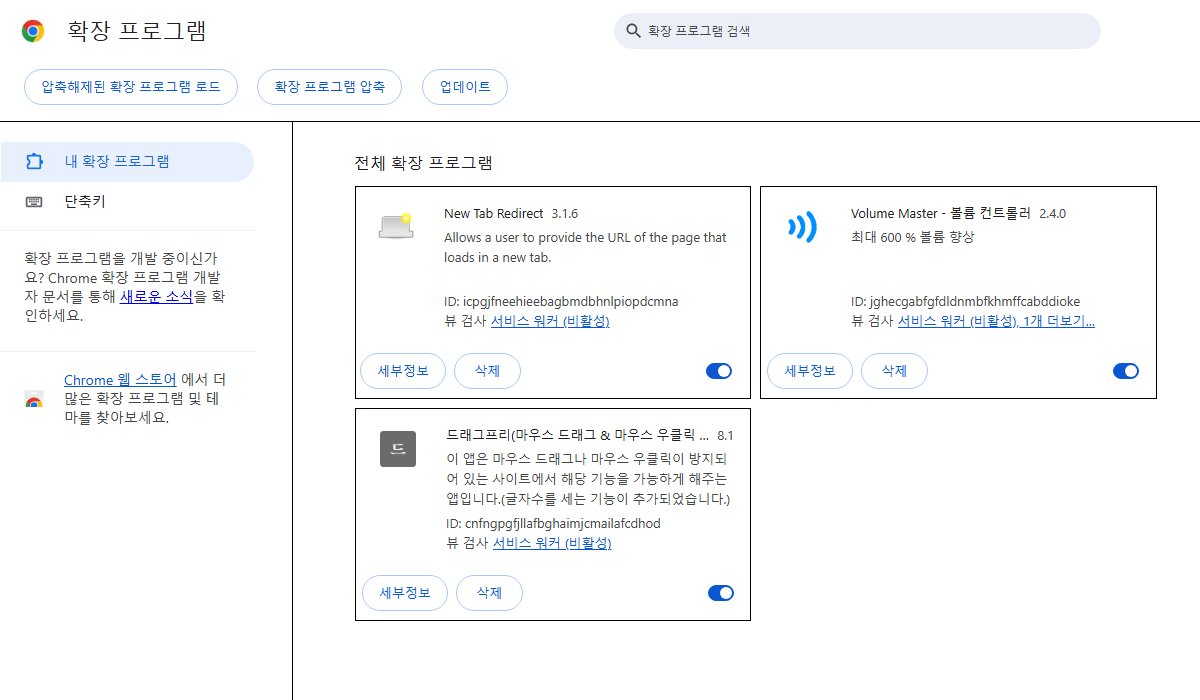The height and width of the screenshot is (700, 1200).
Task: Click the Chrome logo beside 확장 프로그램 title
Action: click(x=33, y=31)
